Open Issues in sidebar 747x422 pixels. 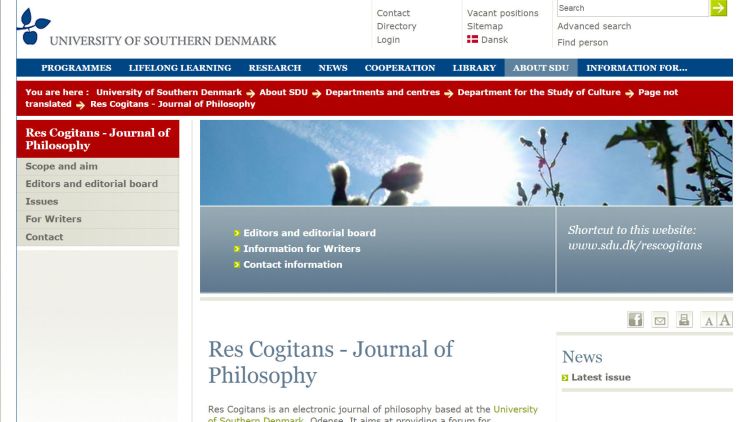98,201
